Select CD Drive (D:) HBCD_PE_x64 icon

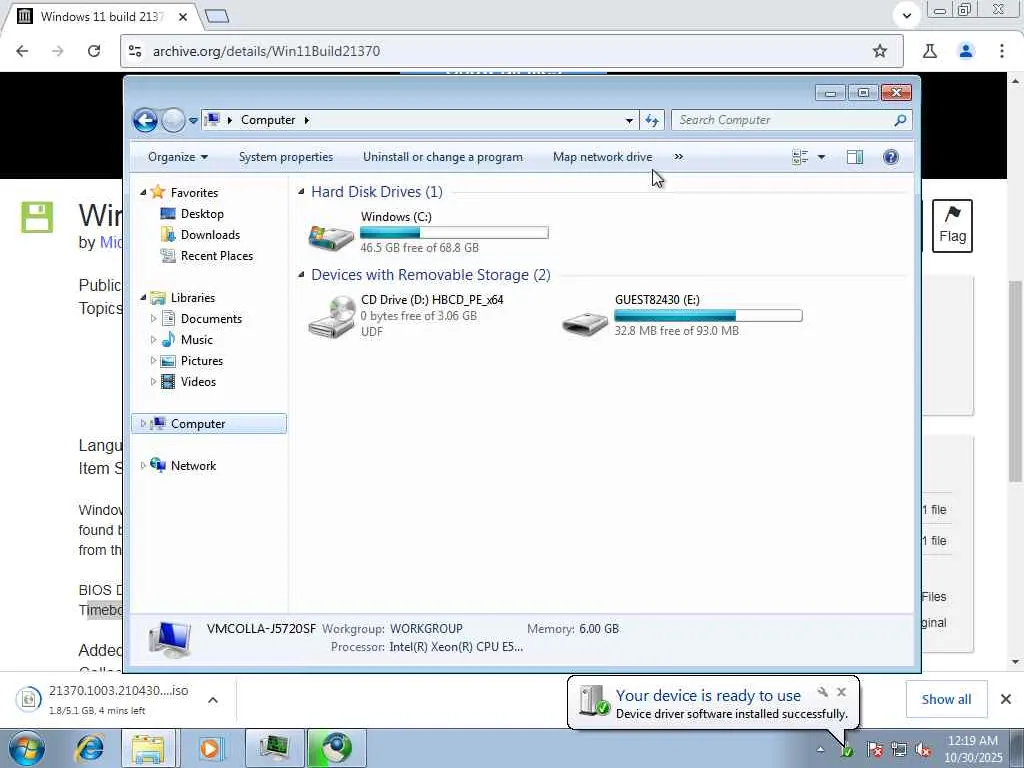coord(331,317)
